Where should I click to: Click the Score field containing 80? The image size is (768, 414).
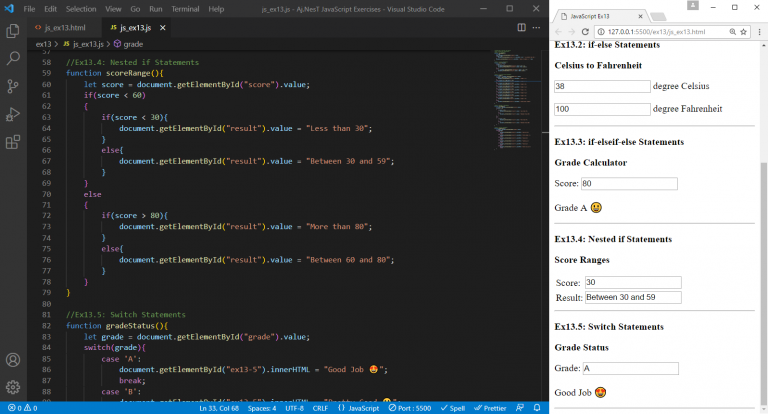pyautogui.click(x=628, y=184)
